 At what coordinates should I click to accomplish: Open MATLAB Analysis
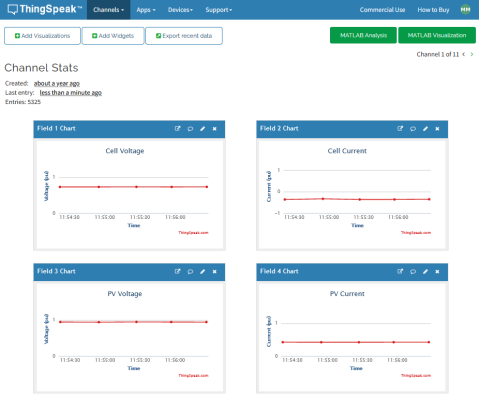(363, 35)
